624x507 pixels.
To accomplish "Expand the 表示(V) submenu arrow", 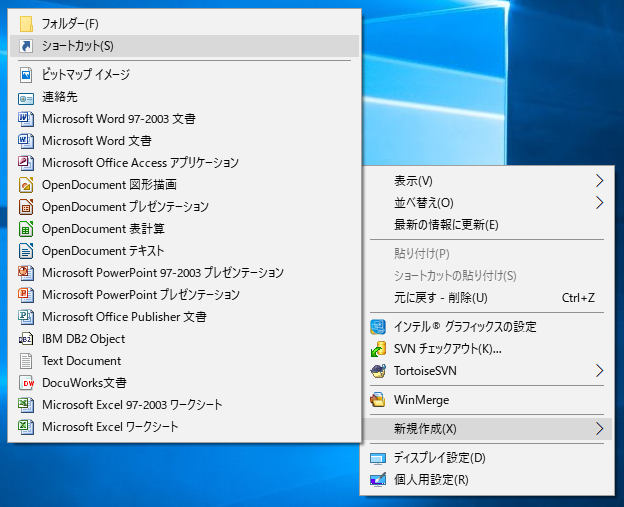I will 600,181.
